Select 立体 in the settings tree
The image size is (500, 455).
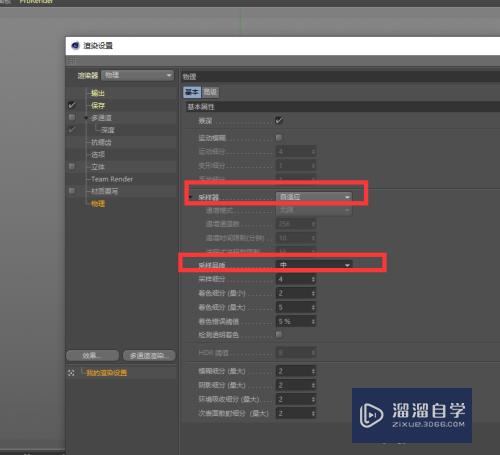98,167
